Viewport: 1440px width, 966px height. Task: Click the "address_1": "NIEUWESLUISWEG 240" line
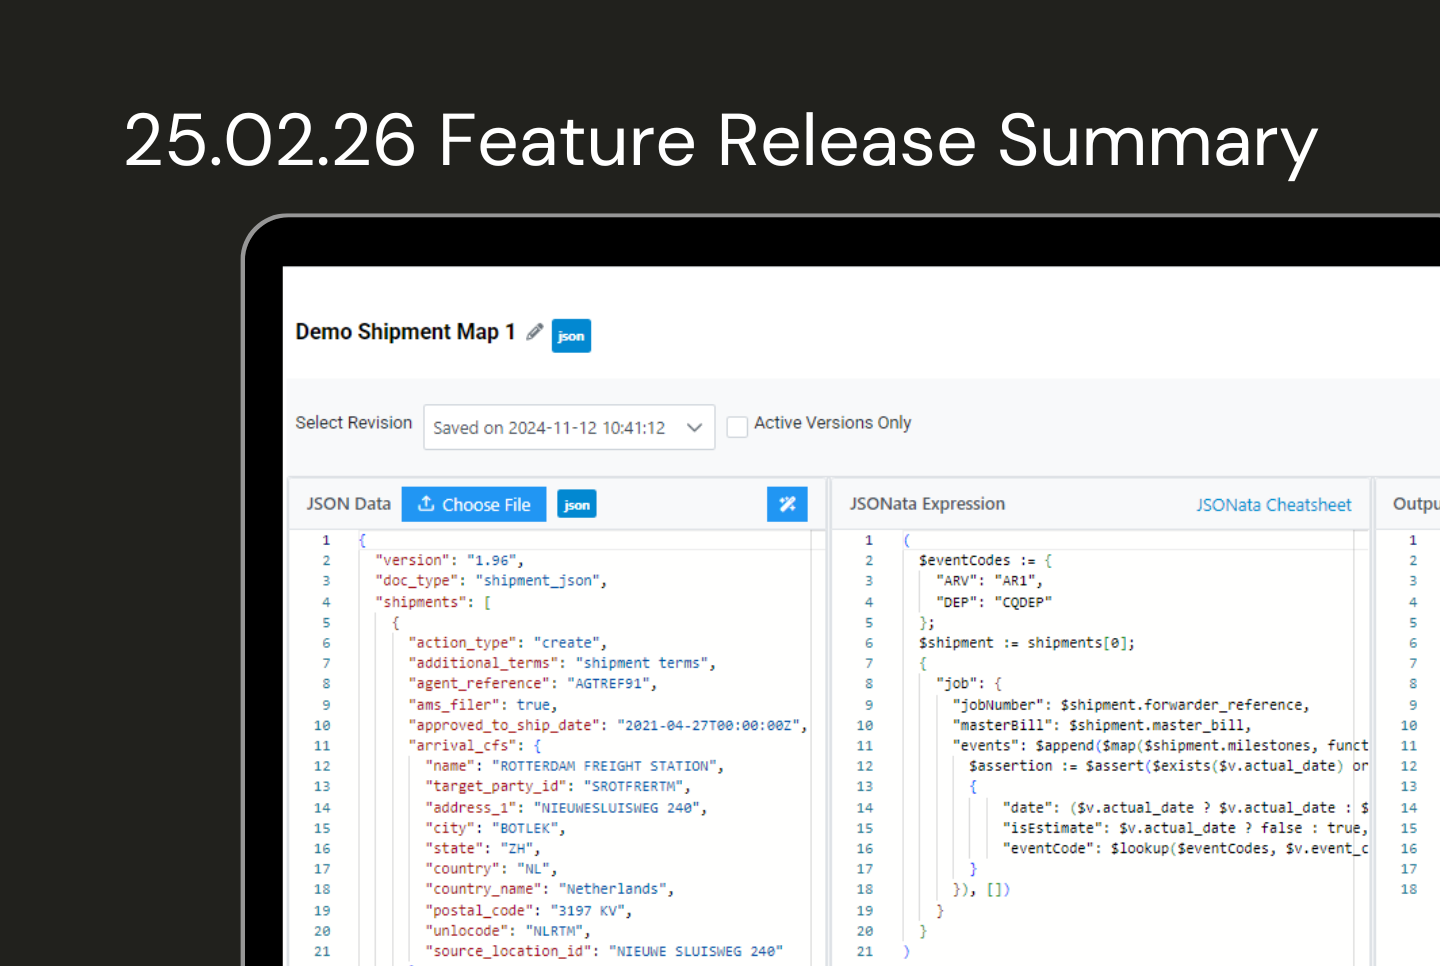566,808
